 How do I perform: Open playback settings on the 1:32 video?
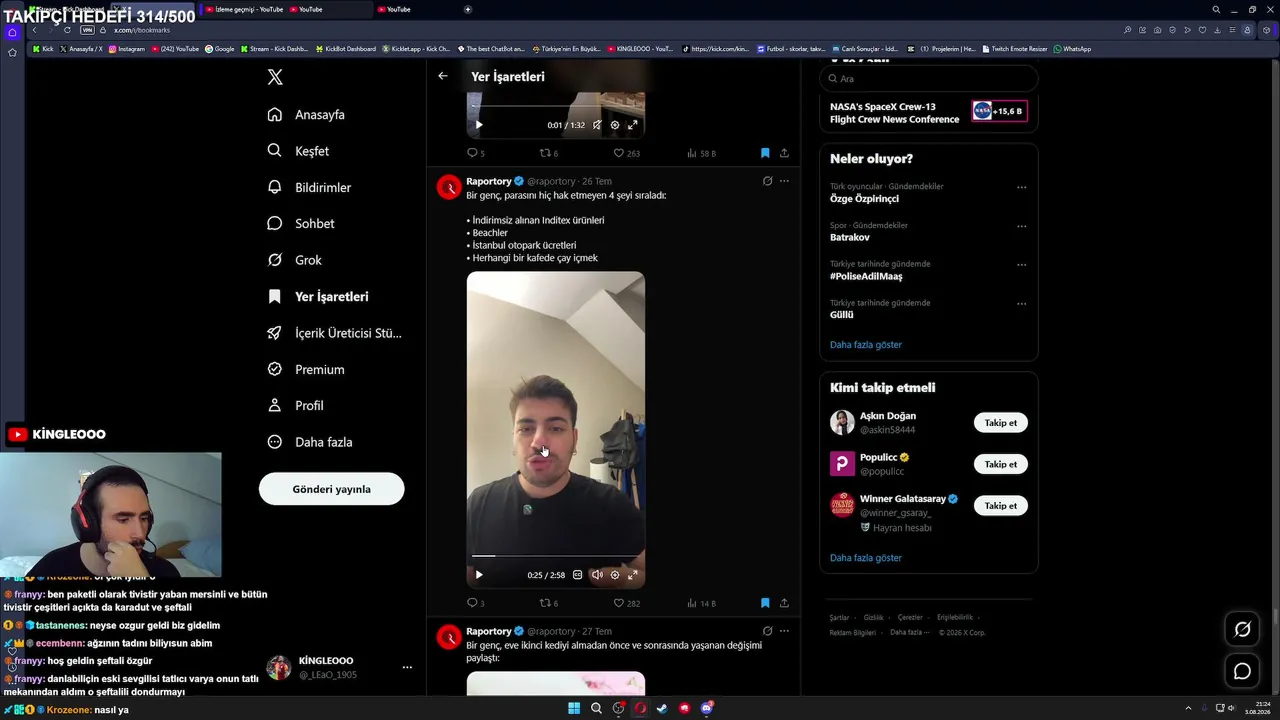[615, 125]
